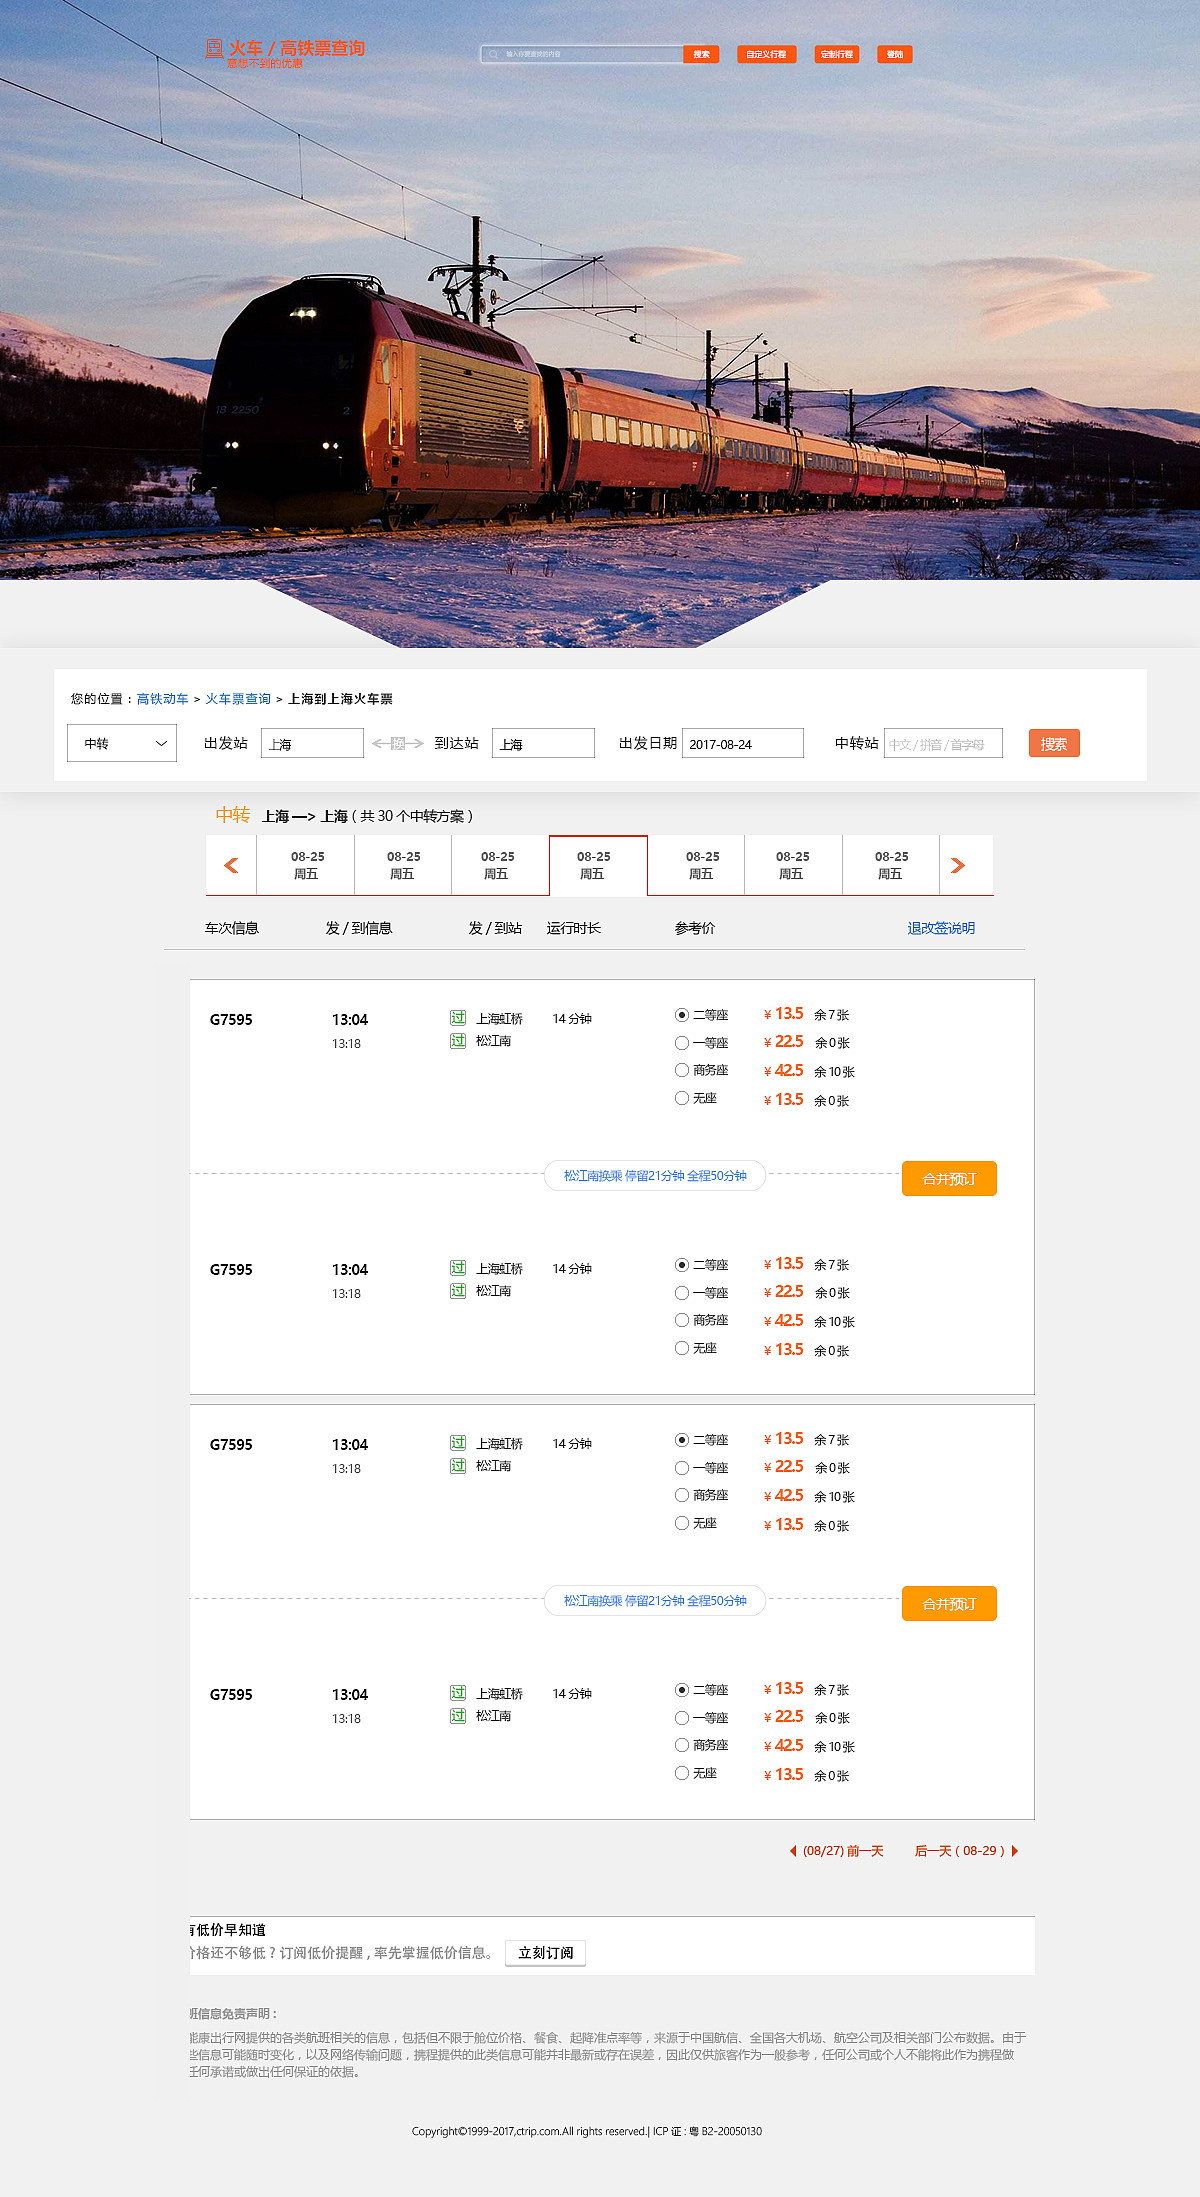Select 一等座 radio in second G7595 segment
Viewport: 1200px width, 2197px height.
point(682,1293)
